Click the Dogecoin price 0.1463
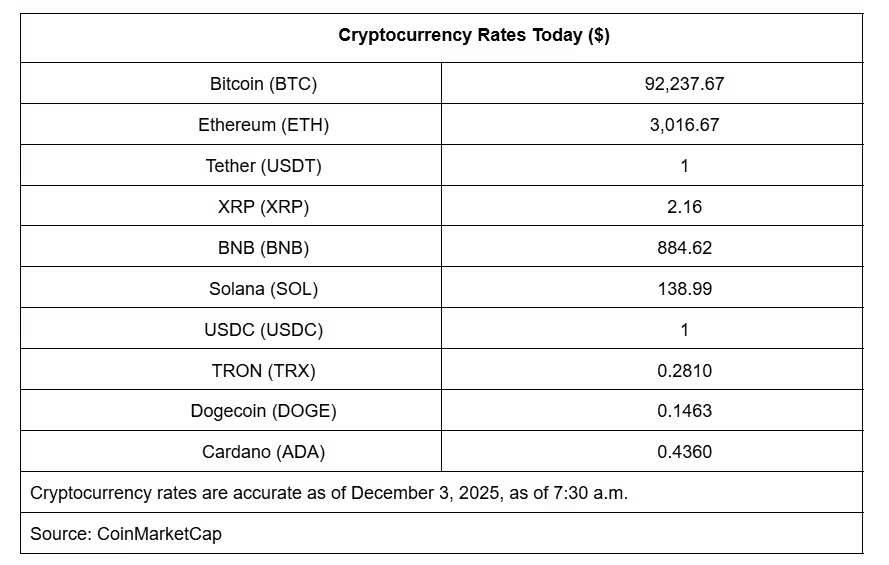The width and height of the screenshot is (889, 565). (x=684, y=411)
